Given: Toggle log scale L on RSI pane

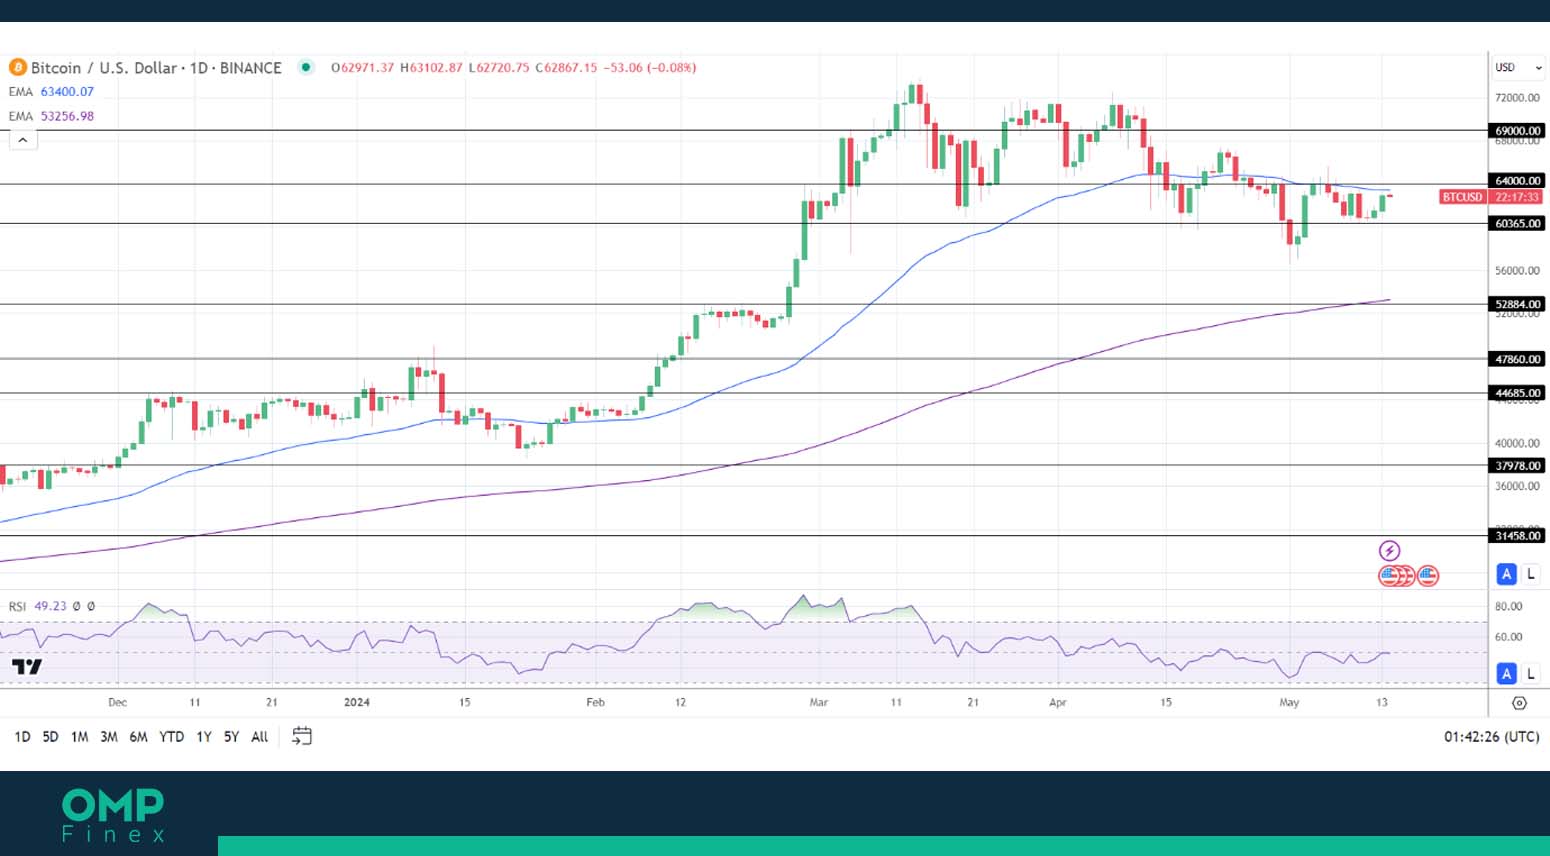Looking at the screenshot, I should coord(1530,674).
